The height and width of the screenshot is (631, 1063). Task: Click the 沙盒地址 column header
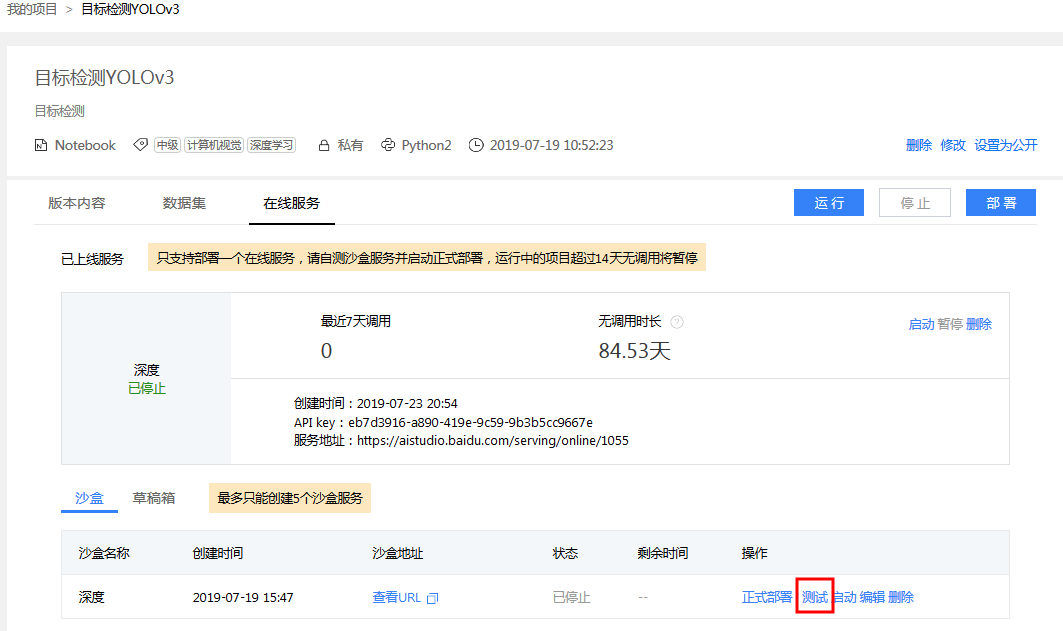(x=397, y=553)
